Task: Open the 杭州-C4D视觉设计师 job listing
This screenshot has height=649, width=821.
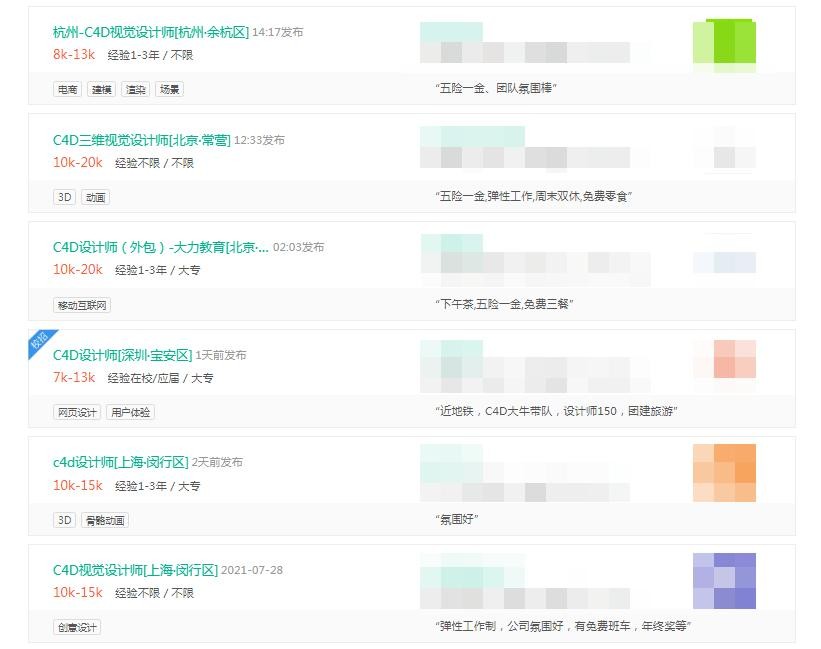Action: [x=150, y=32]
